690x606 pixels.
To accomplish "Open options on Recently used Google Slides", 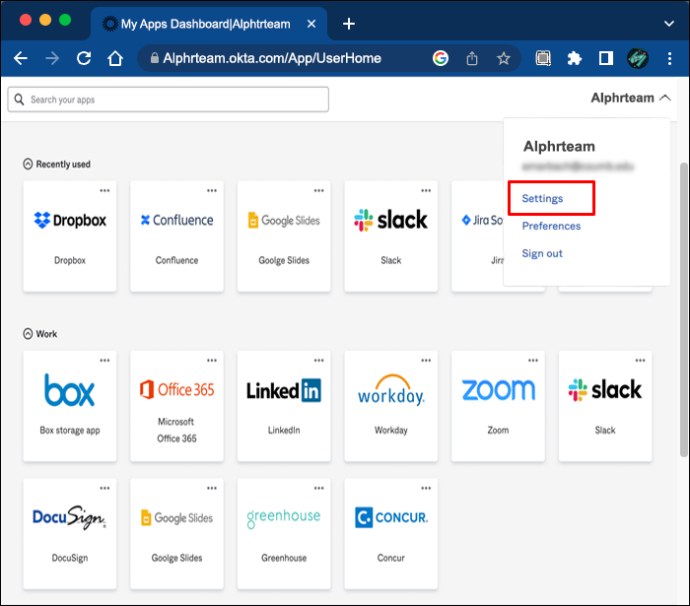I will coord(319,191).
